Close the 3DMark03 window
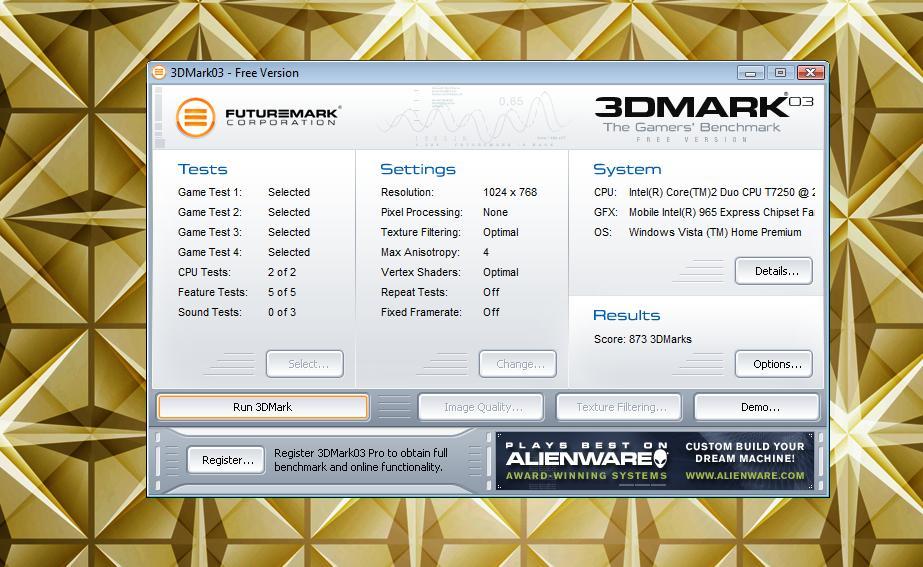Viewport: 923px width, 567px height. point(811,73)
